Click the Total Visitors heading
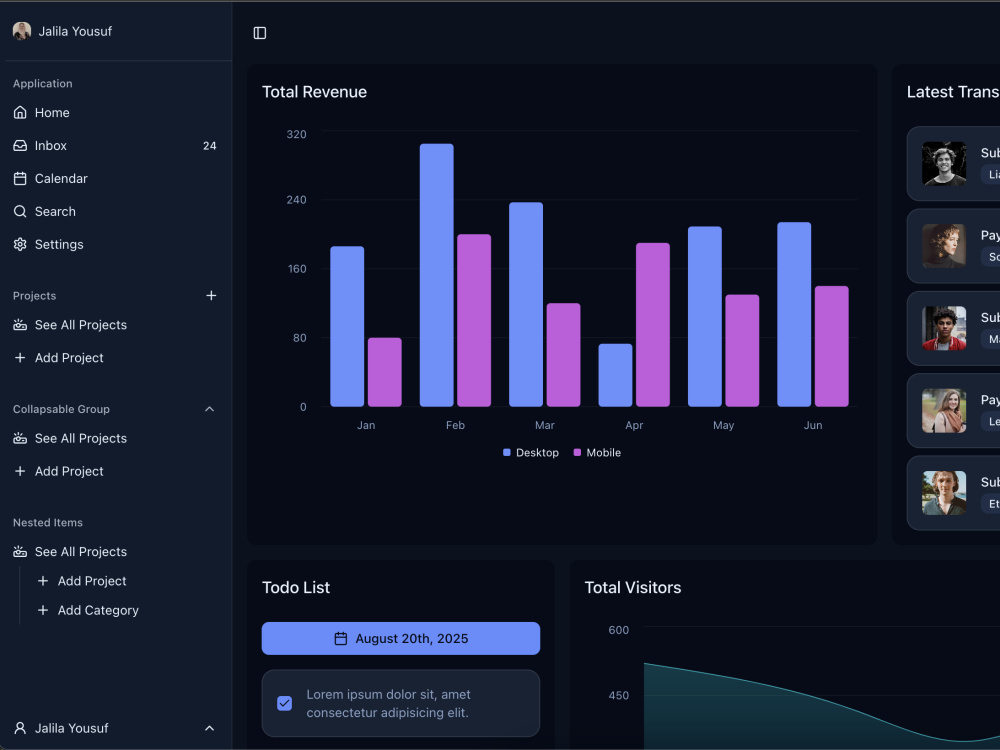 [633, 587]
